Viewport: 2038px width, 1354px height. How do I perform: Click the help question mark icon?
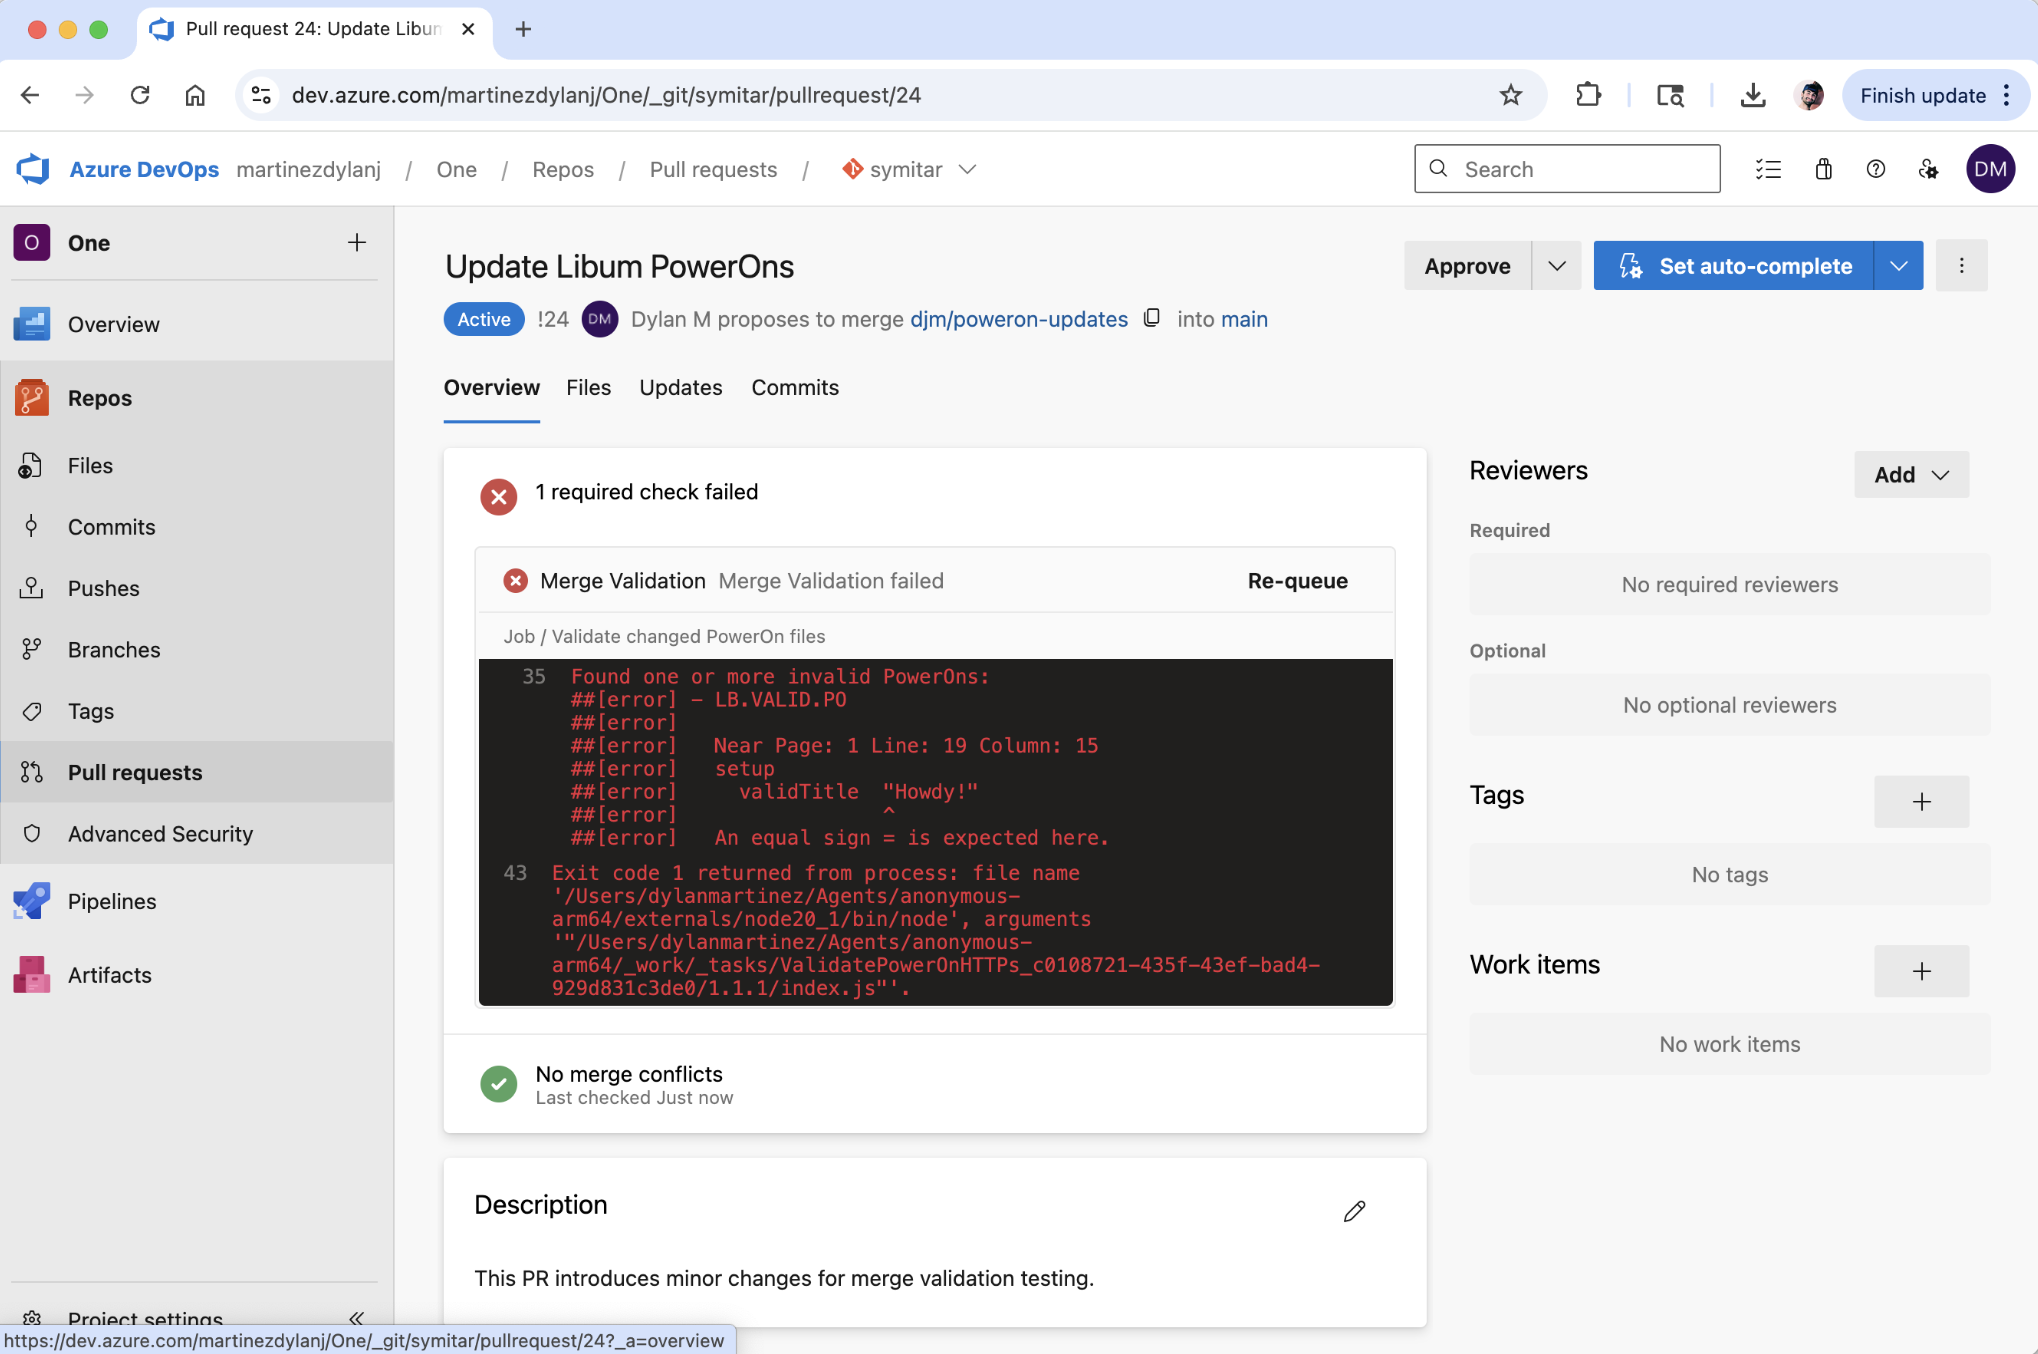[1876, 169]
